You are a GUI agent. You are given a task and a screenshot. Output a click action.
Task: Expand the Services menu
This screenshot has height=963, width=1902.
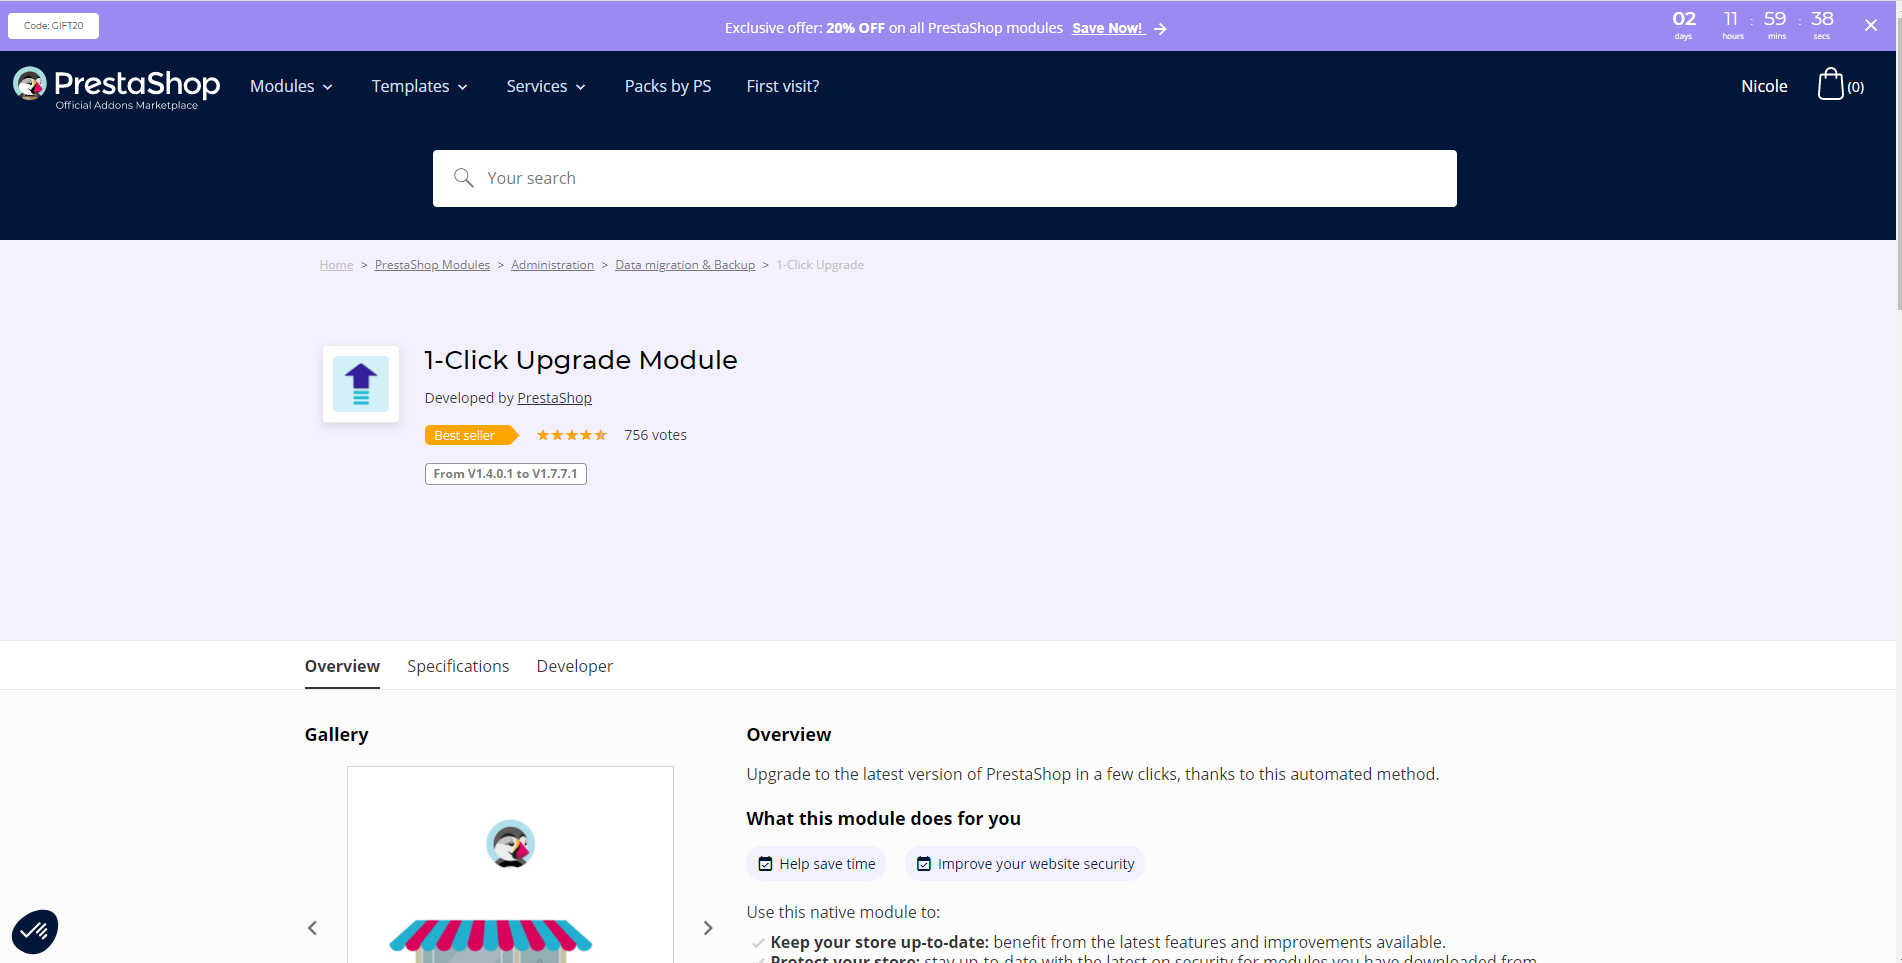click(546, 86)
